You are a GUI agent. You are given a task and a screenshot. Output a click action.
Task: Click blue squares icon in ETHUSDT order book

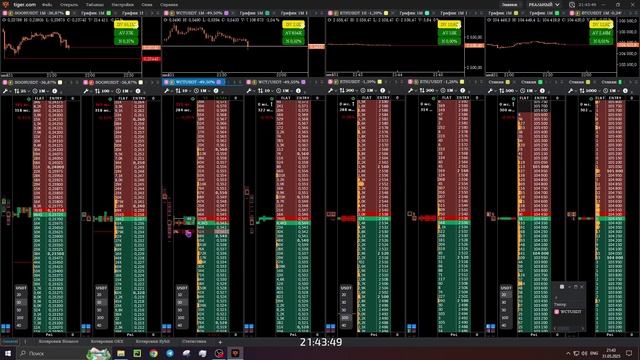point(331,327)
